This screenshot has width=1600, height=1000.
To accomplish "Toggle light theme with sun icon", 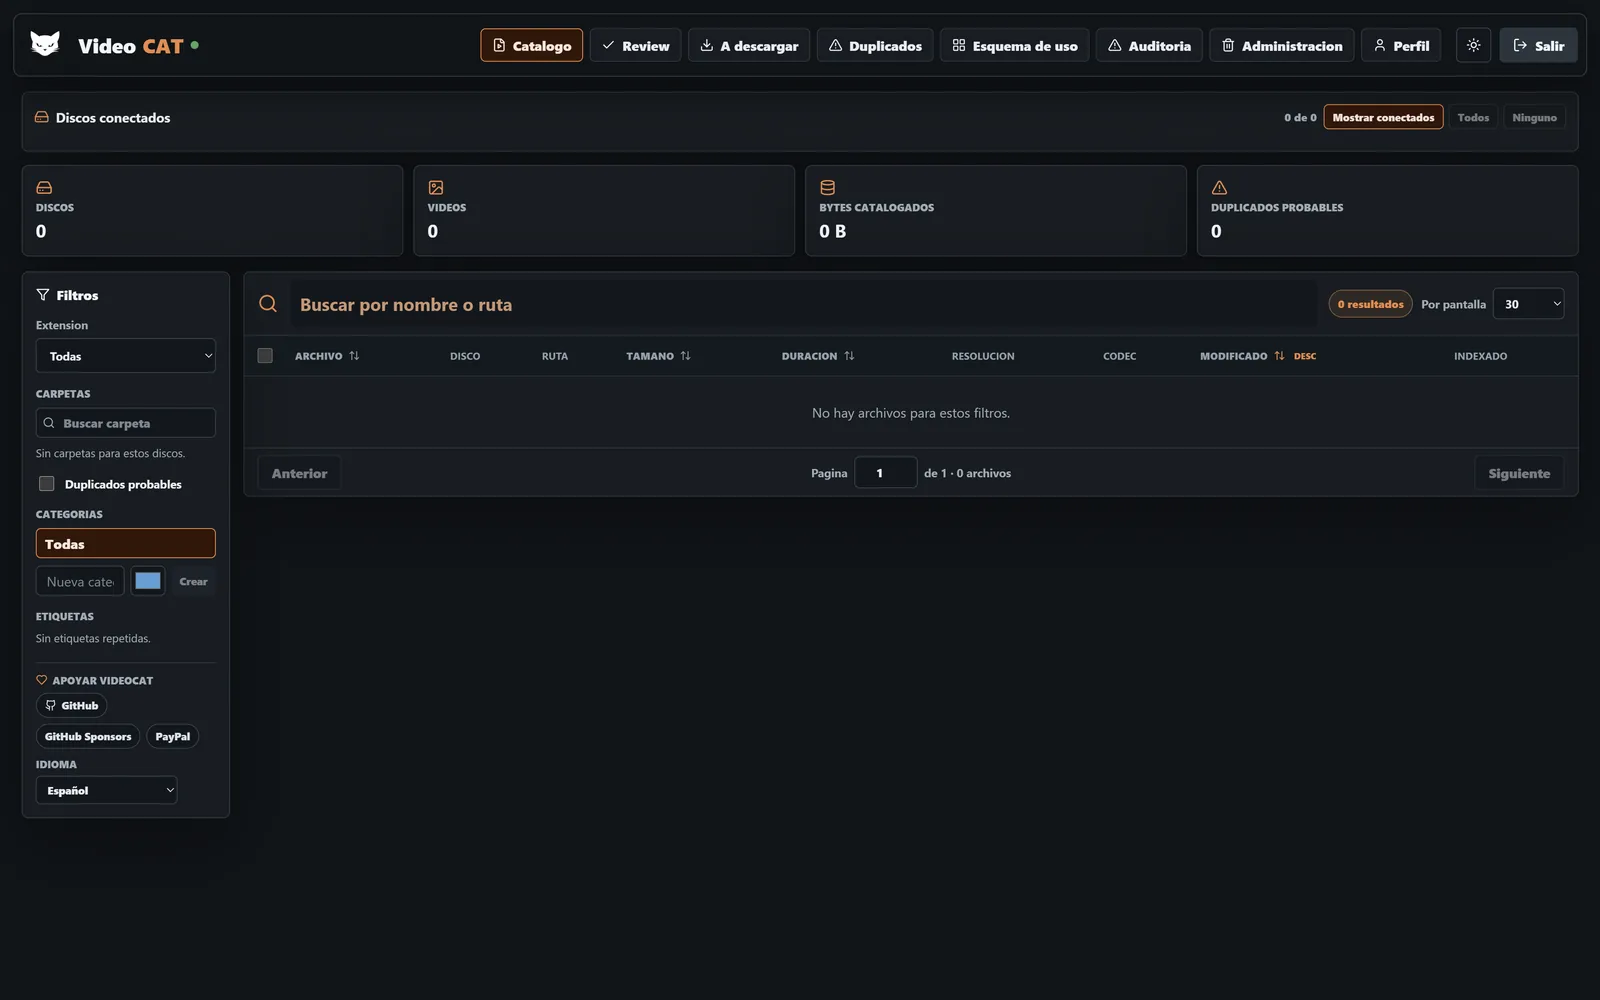I will pyautogui.click(x=1473, y=45).
